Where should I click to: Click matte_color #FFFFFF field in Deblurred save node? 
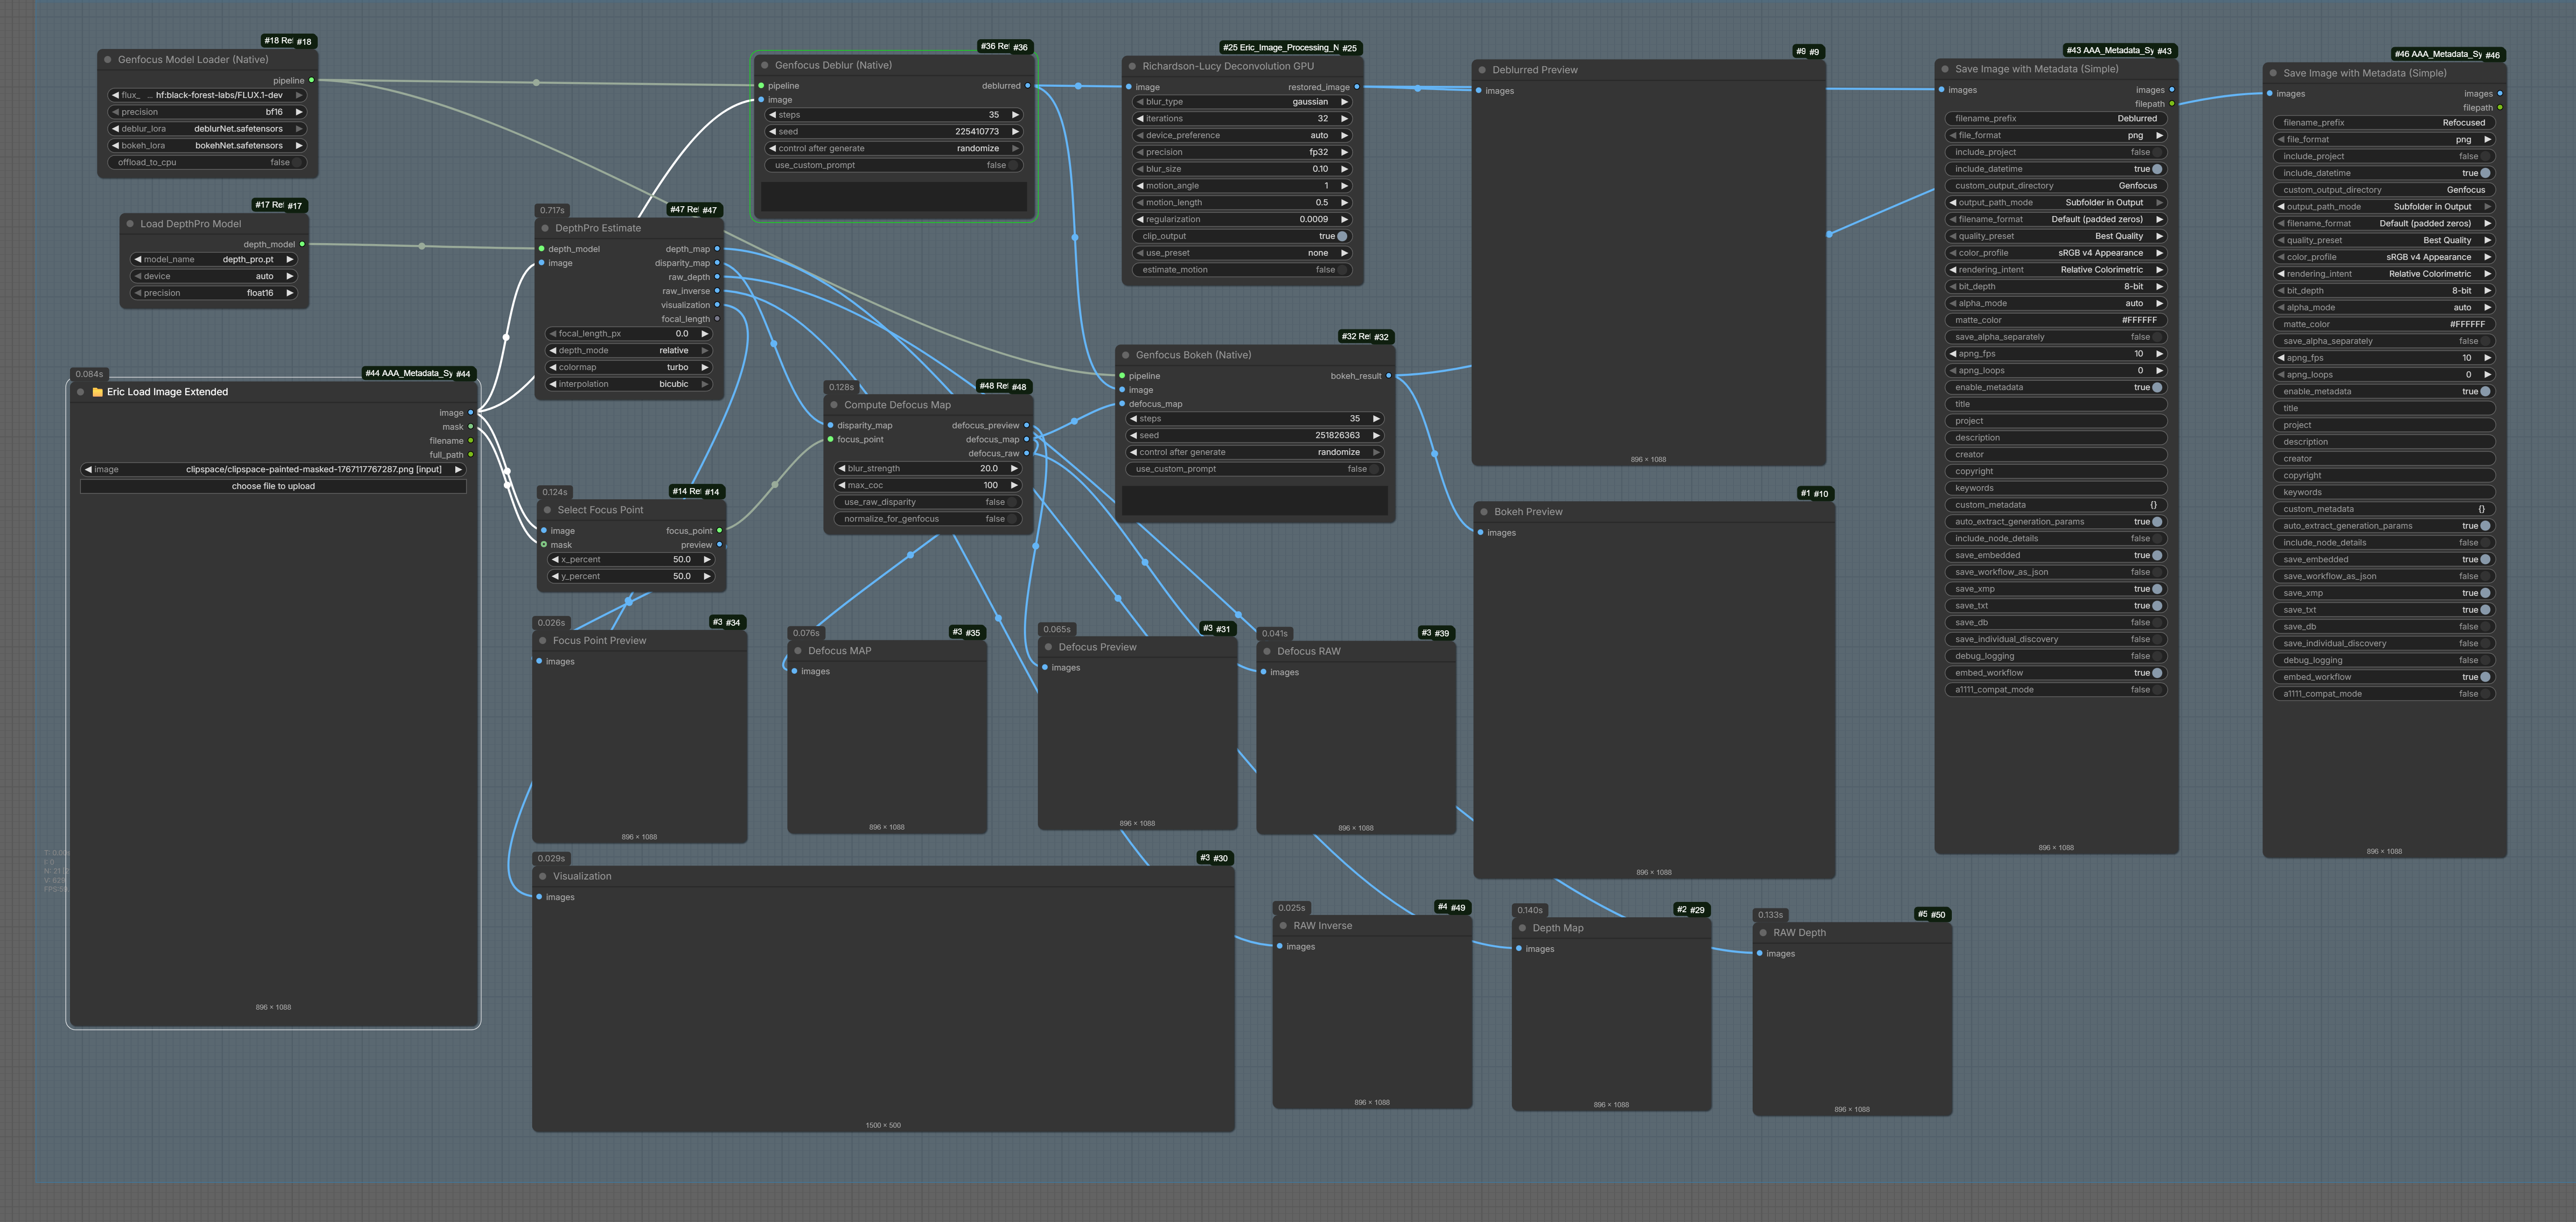click(x=2056, y=320)
